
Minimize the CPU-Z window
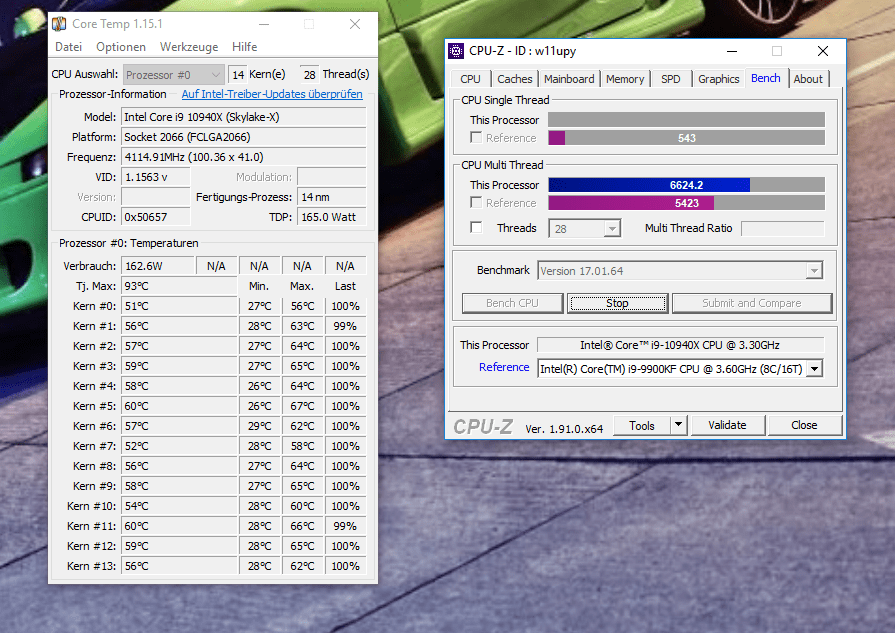pos(732,51)
